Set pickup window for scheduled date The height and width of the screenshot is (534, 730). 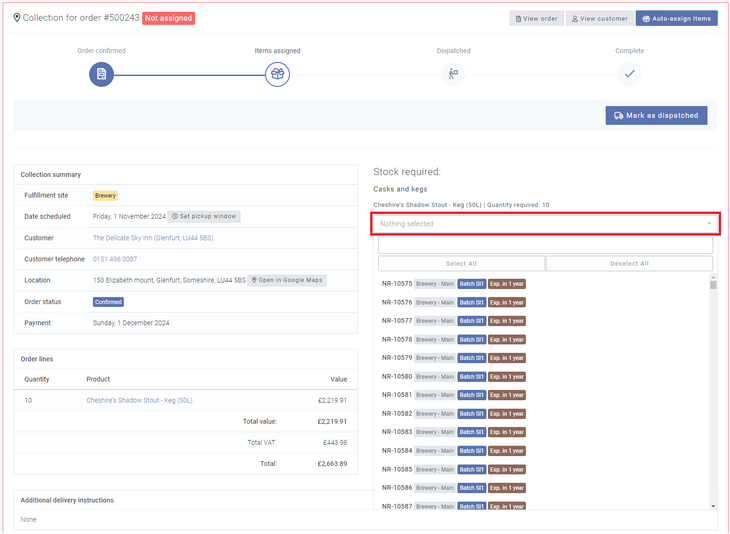point(204,216)
